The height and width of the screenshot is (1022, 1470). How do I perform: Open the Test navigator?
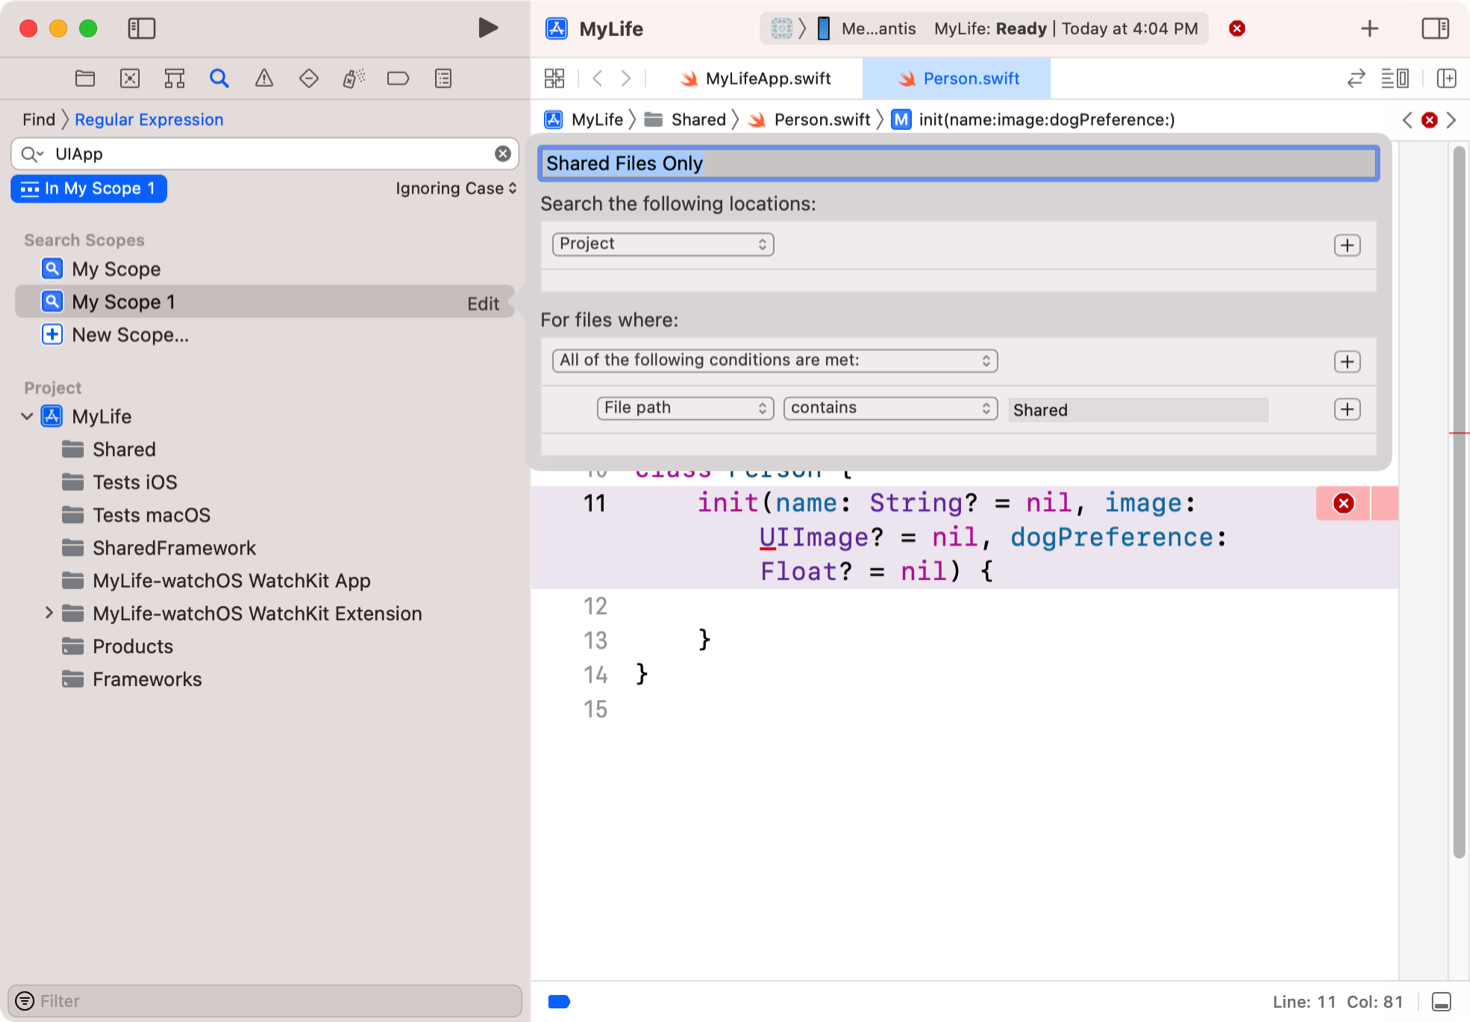click(x=308, y=78)
